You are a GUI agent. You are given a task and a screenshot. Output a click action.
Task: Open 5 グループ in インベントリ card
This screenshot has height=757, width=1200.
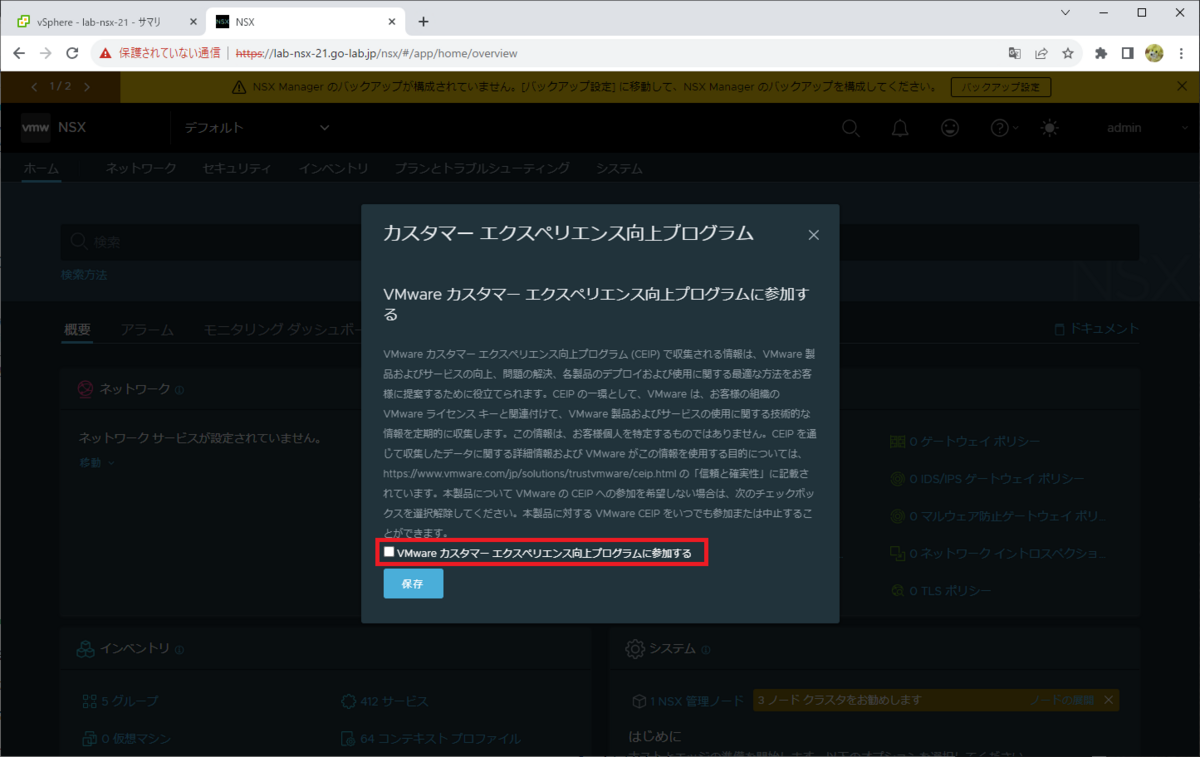click(120, 701)
